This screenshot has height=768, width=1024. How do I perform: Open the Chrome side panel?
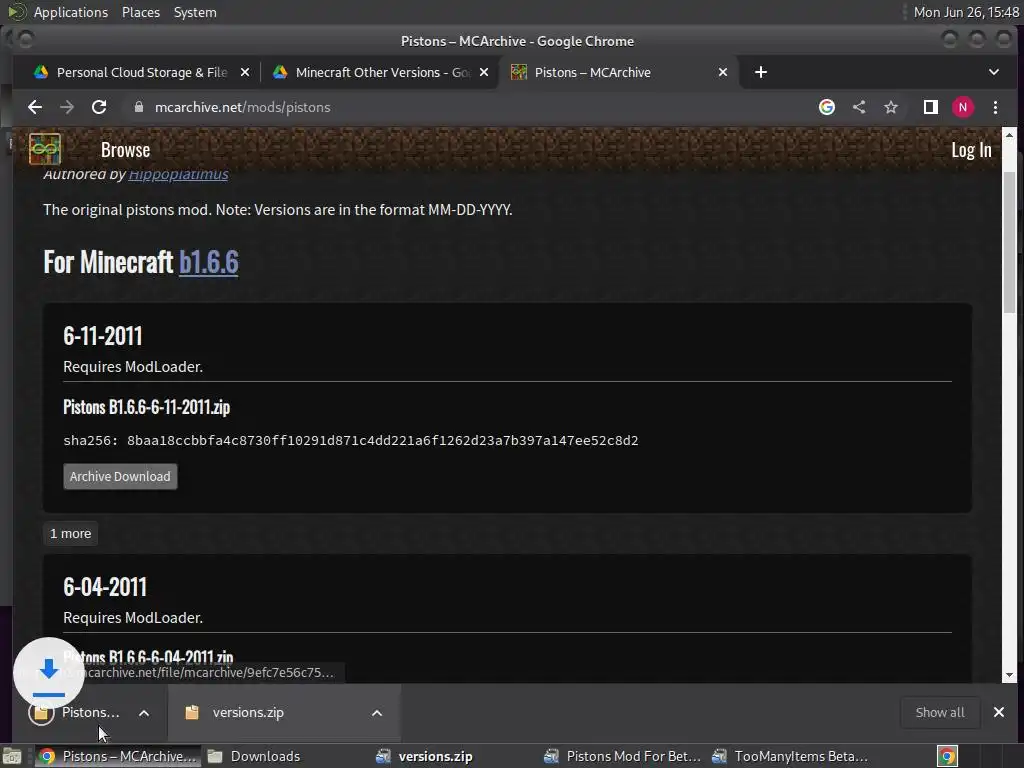click(931, 107)
